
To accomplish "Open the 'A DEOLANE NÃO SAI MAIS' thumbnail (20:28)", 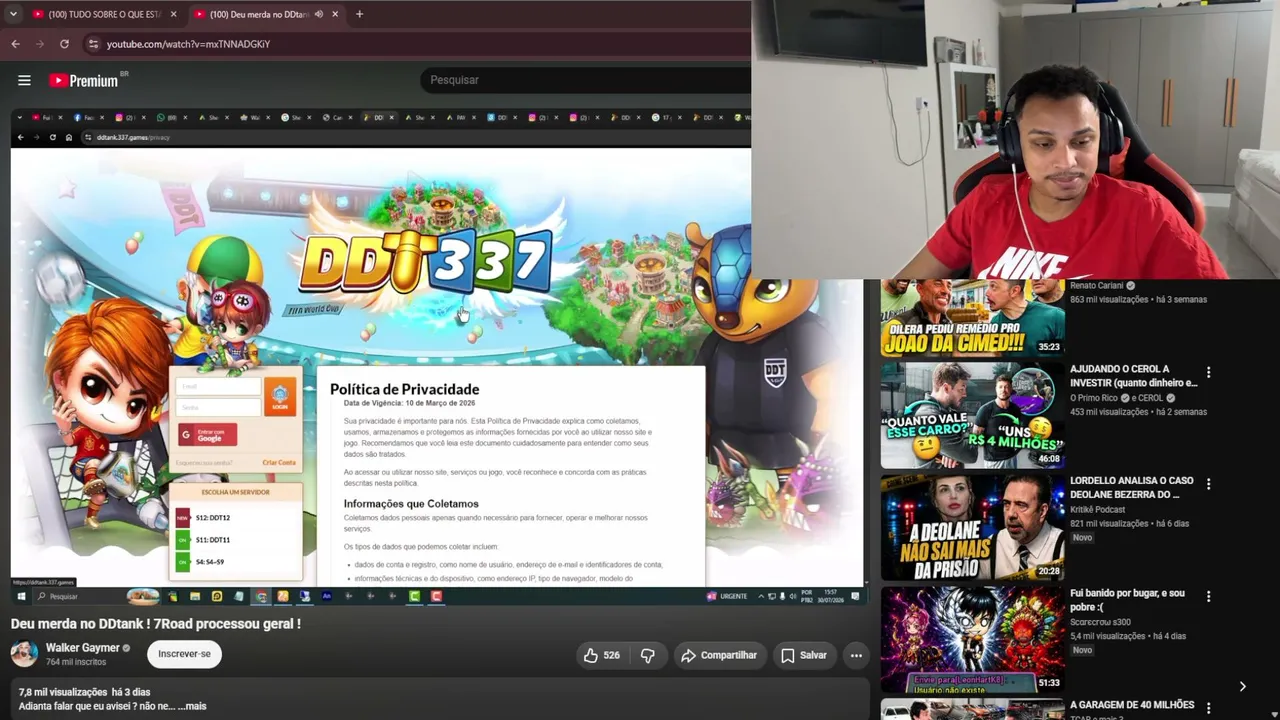I will (x=972, y=527).
